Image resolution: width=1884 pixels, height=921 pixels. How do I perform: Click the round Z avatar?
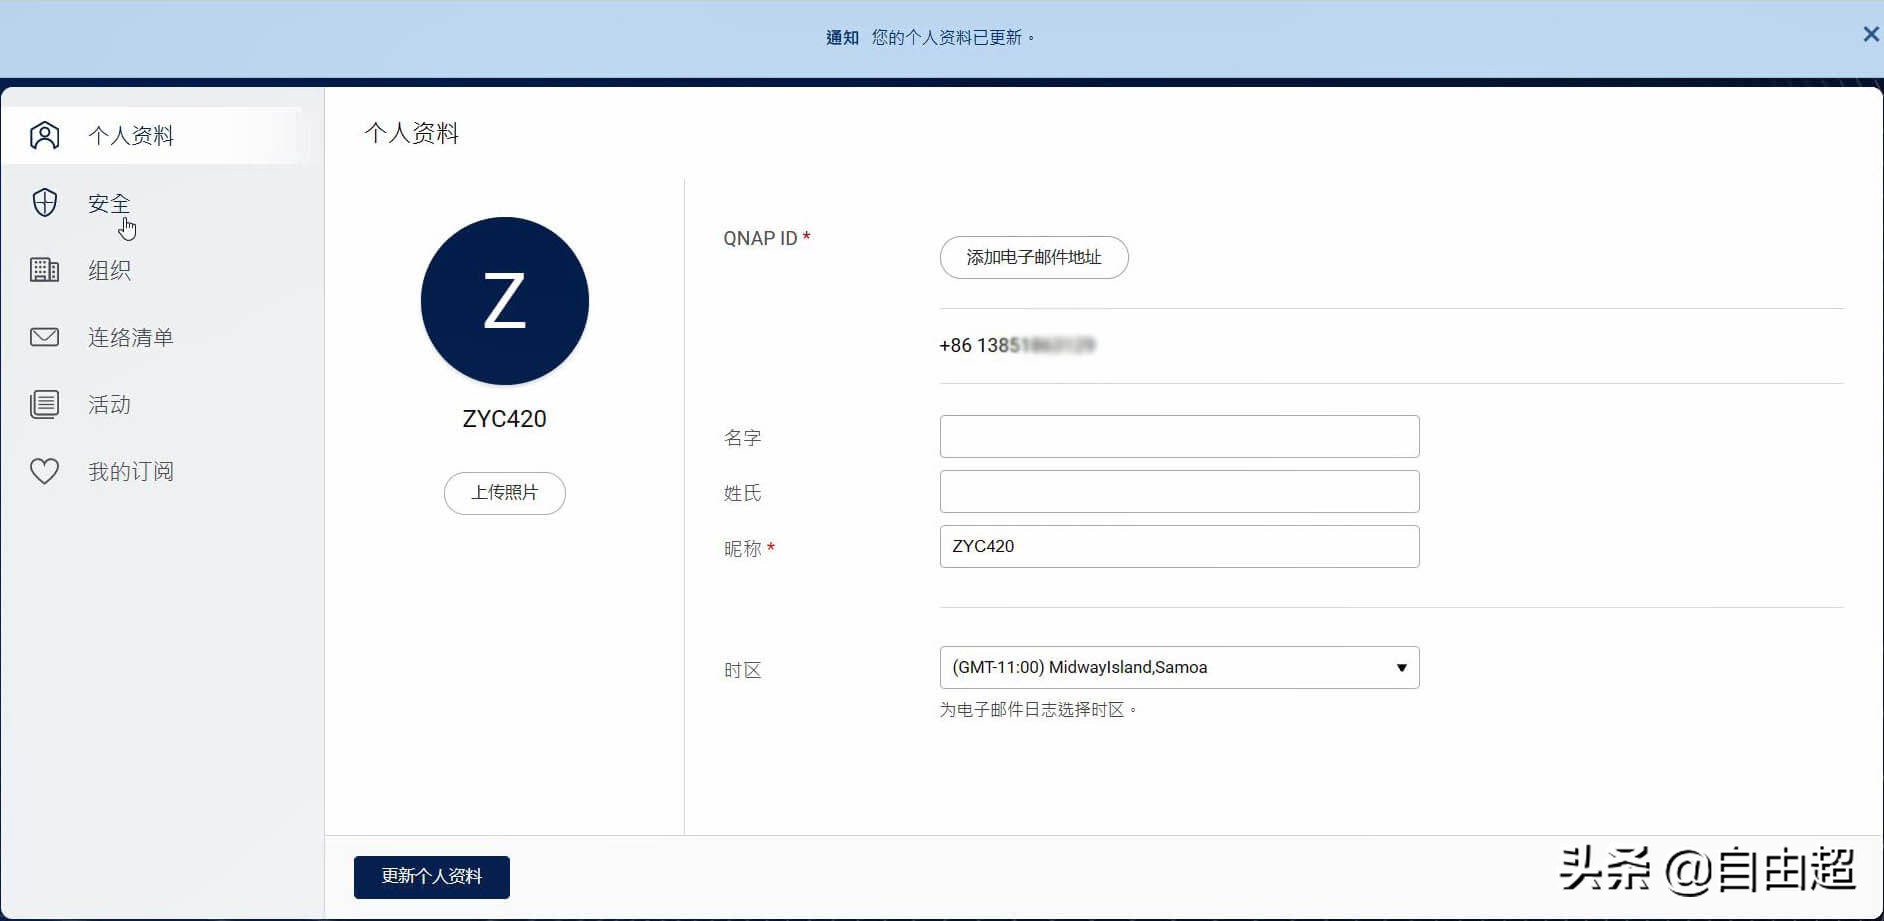click(504, 300)
